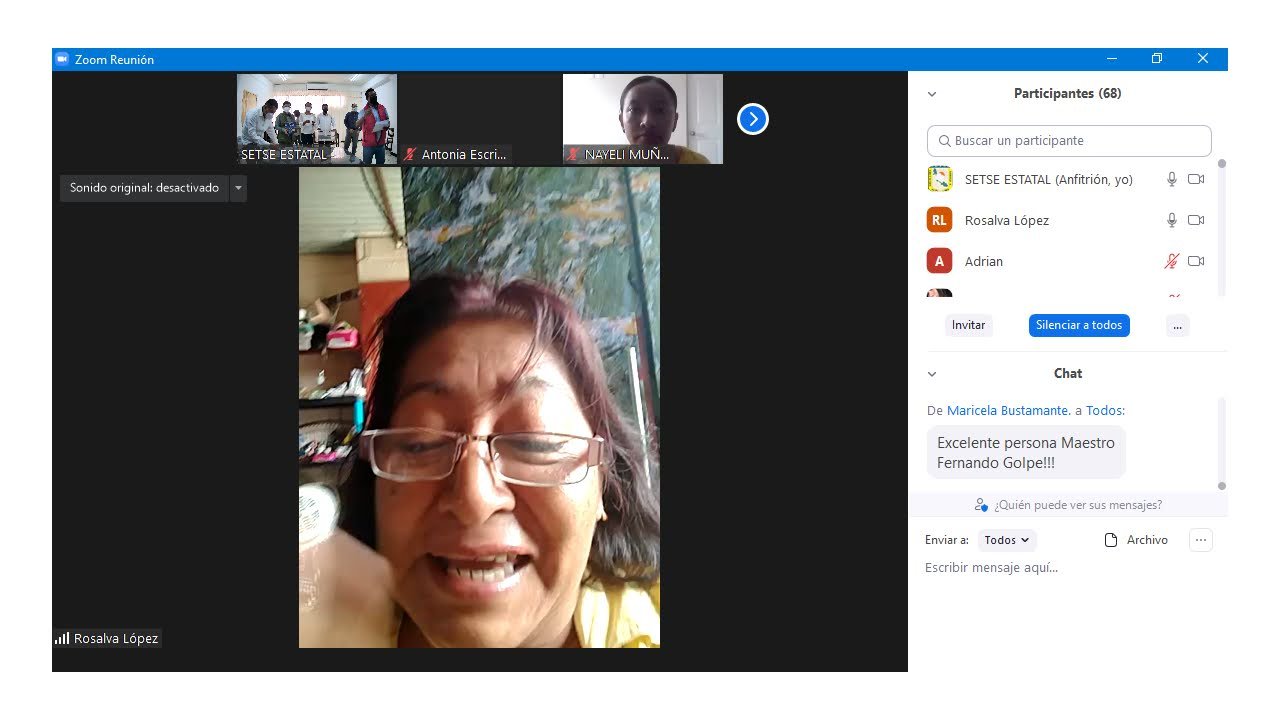
Task: Select Rosalva López name in participants list
Action: click(1007, 220)
